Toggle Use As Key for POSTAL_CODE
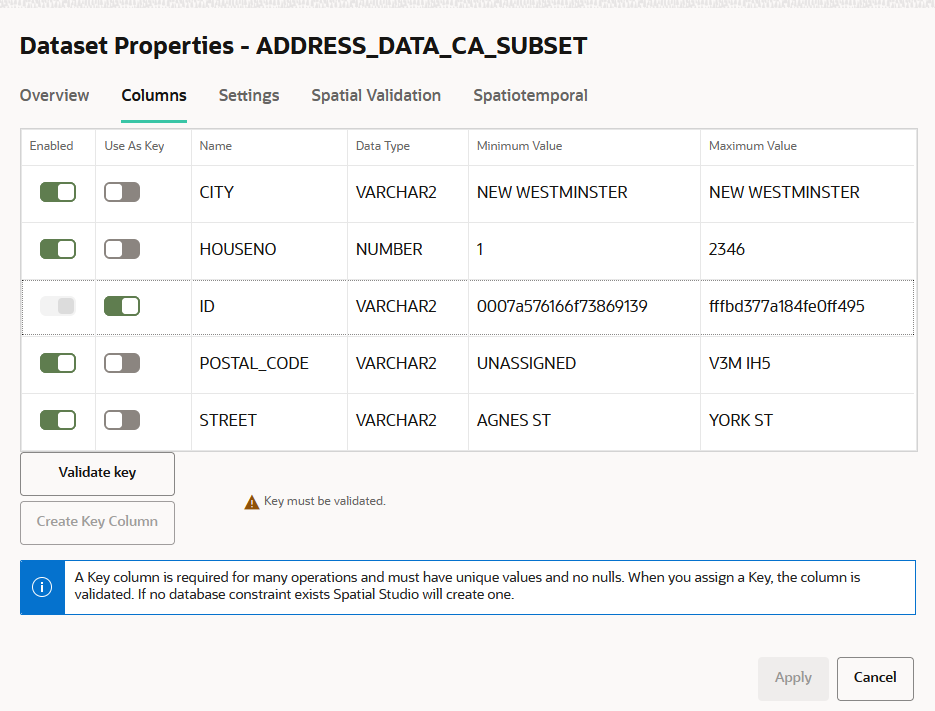Viewport: 935px width, 711px height. click(122, 363)
